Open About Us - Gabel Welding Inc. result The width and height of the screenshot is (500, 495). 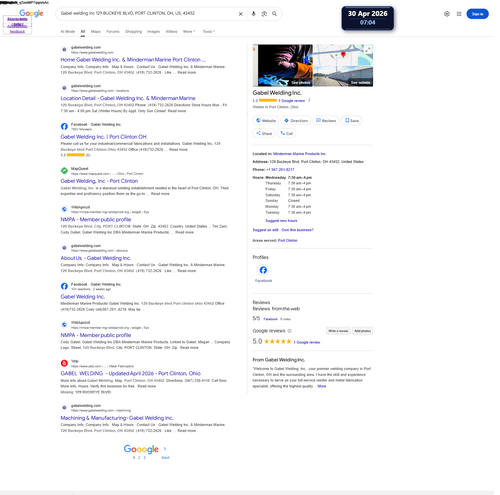[x=96, y=258]
